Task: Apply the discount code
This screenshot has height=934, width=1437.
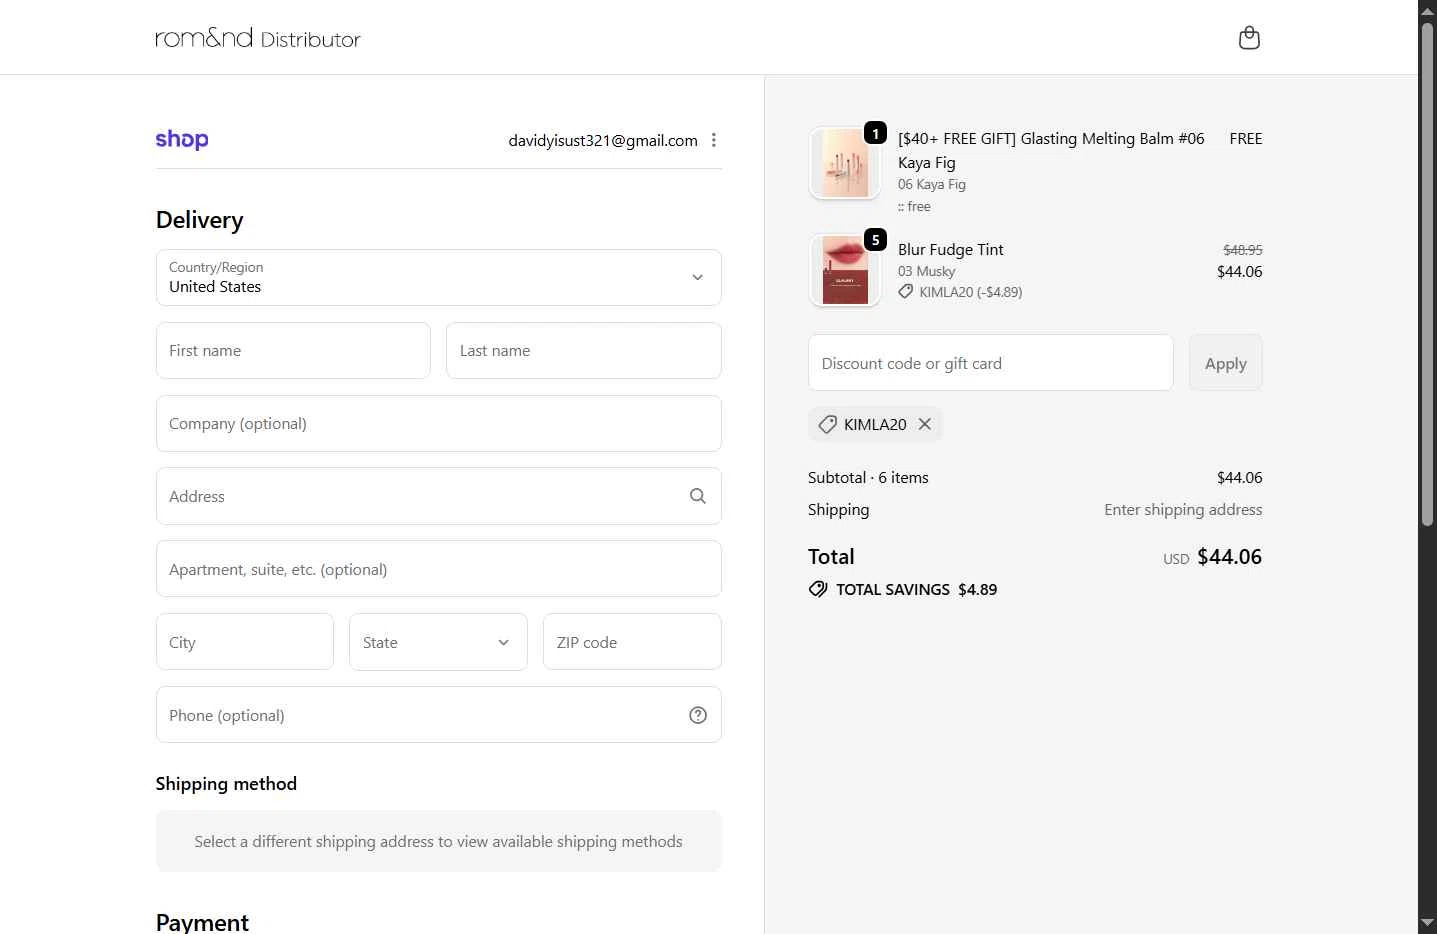Action: [1225, 363]
